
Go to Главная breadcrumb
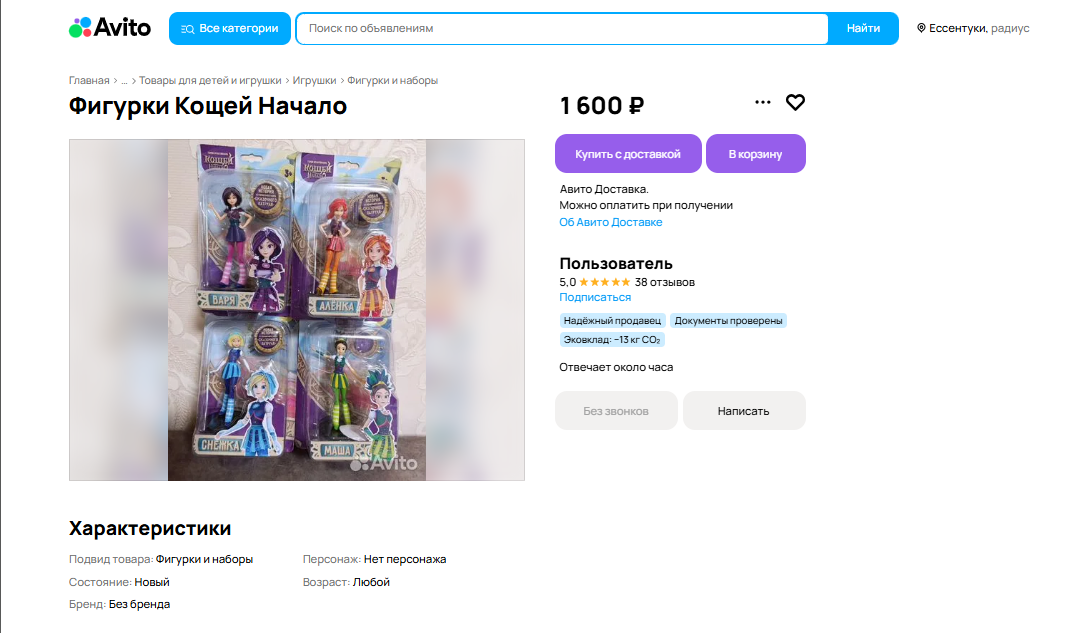click(89, 81)
